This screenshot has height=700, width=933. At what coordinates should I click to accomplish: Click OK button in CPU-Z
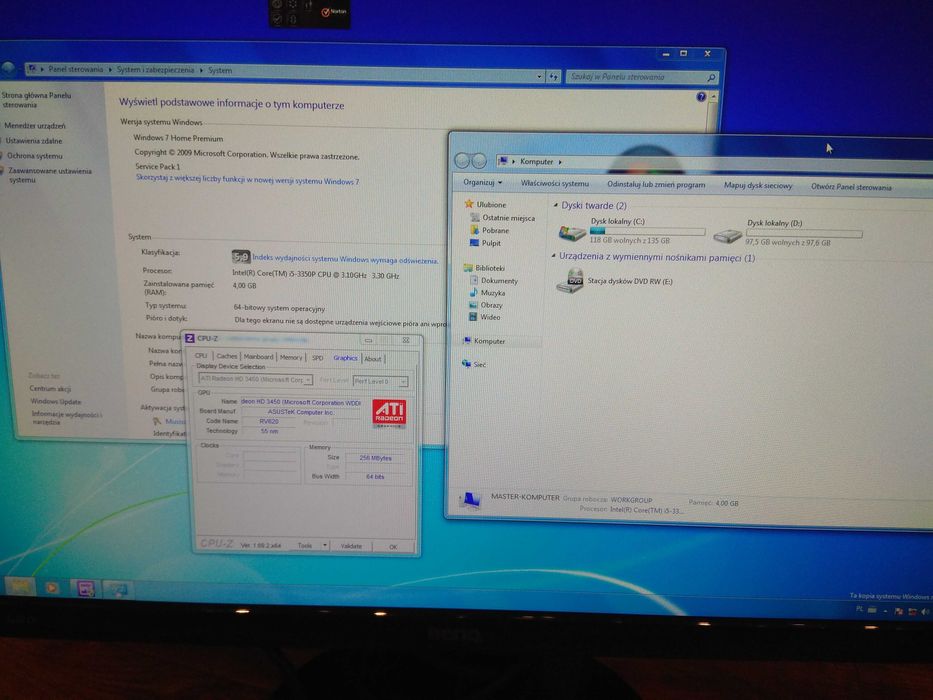tap(393, 546)
